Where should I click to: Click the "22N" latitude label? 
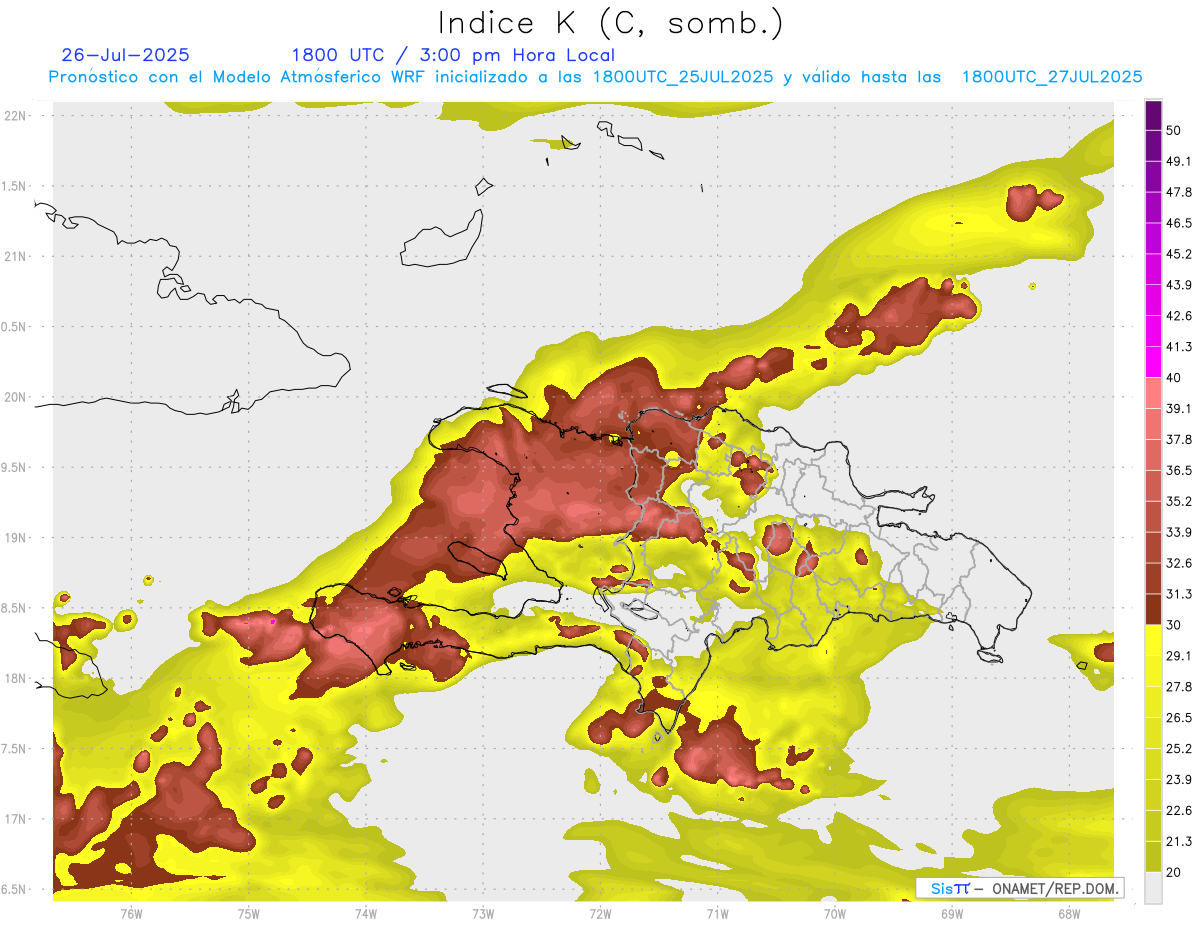pyautogui.click(x=17, y=115)
